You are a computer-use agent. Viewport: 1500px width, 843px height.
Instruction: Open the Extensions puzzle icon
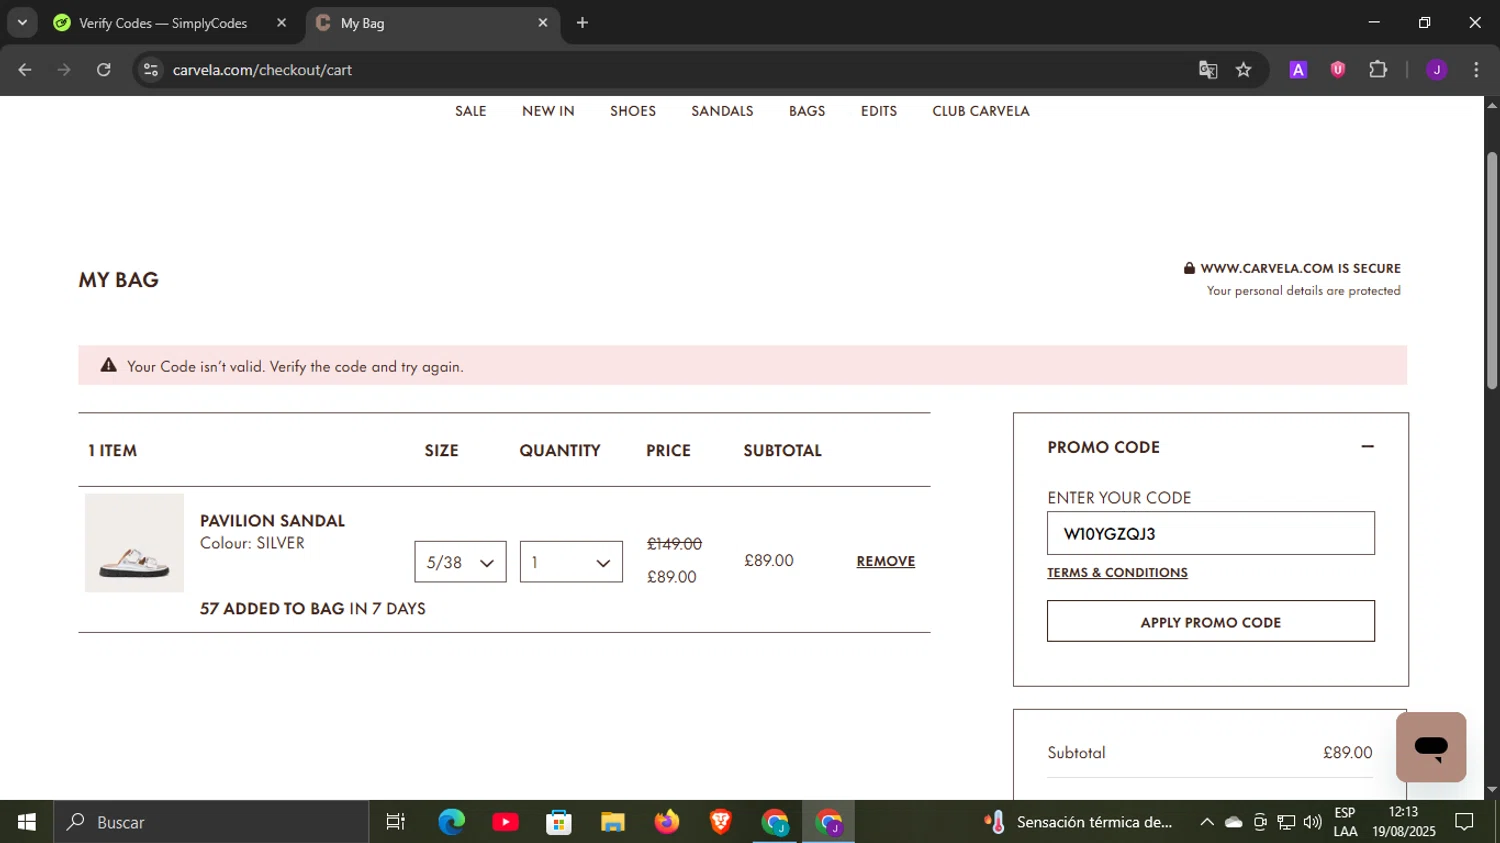(x=1378, y=70)
